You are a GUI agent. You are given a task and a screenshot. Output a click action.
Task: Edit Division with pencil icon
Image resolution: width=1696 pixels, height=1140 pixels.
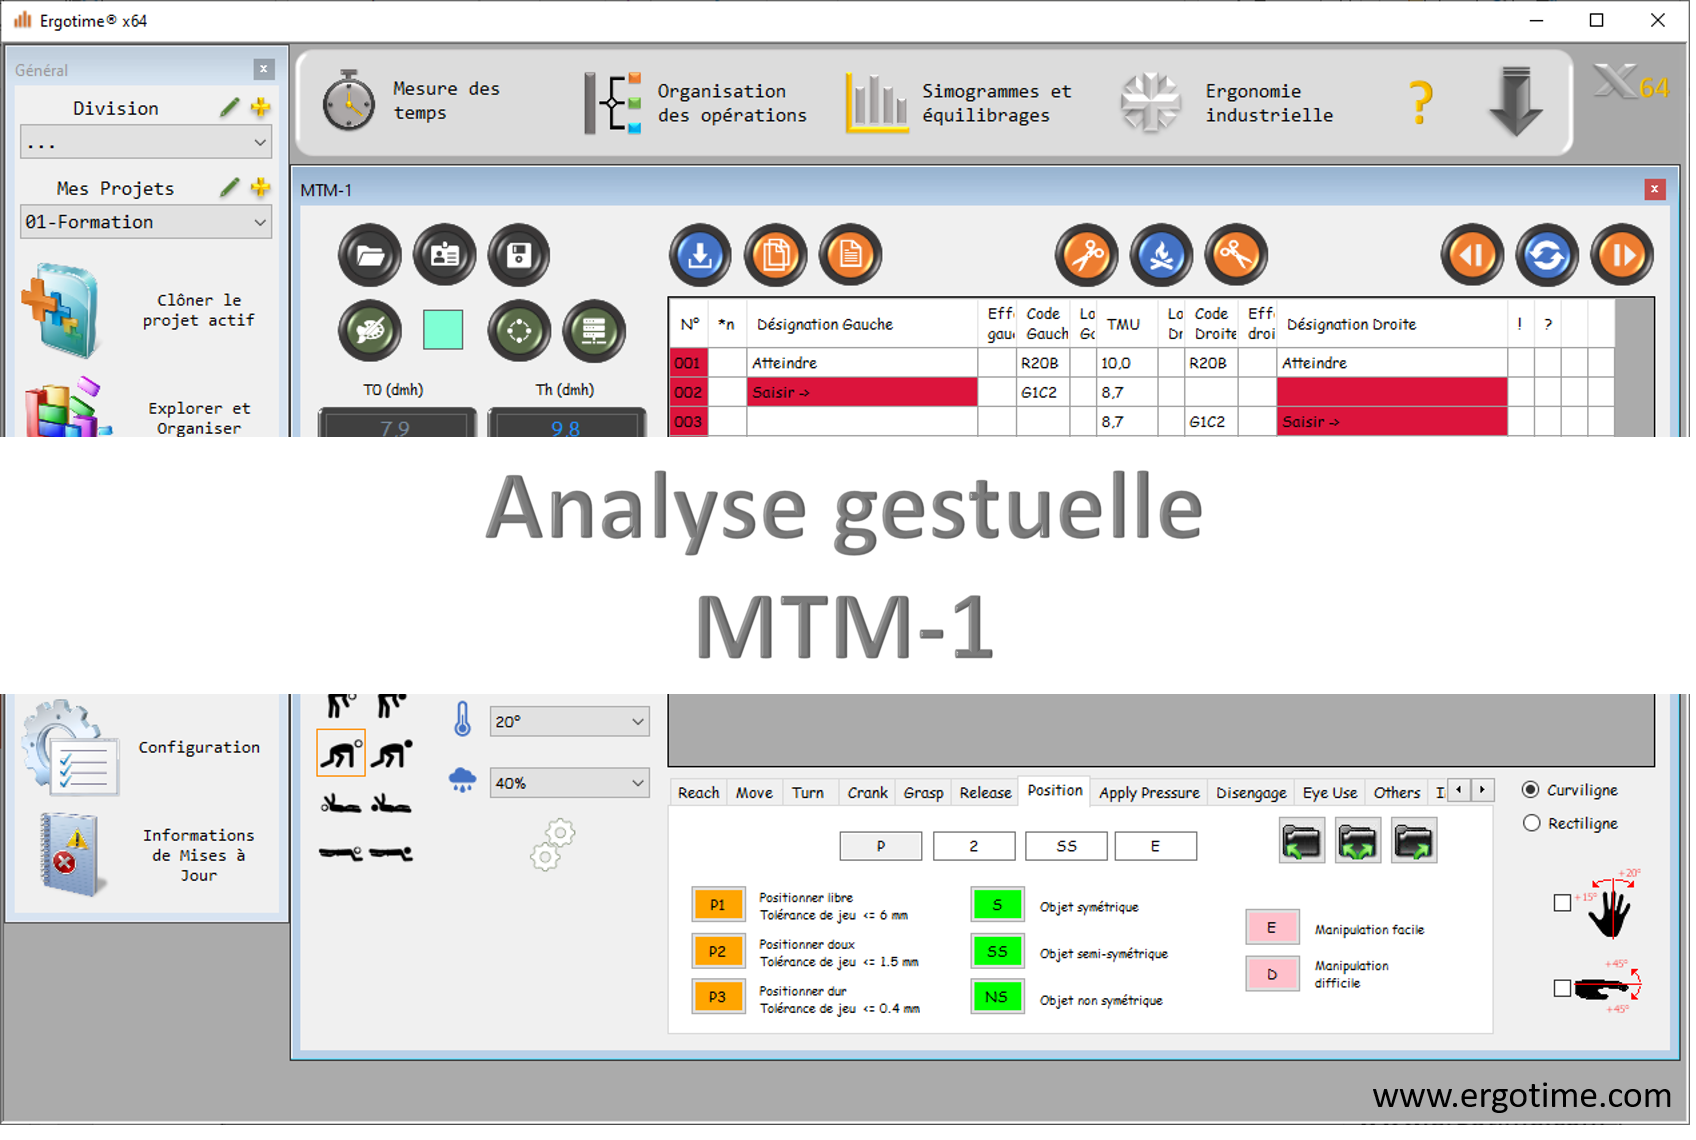pyautogui.click(x=230, y=107)
